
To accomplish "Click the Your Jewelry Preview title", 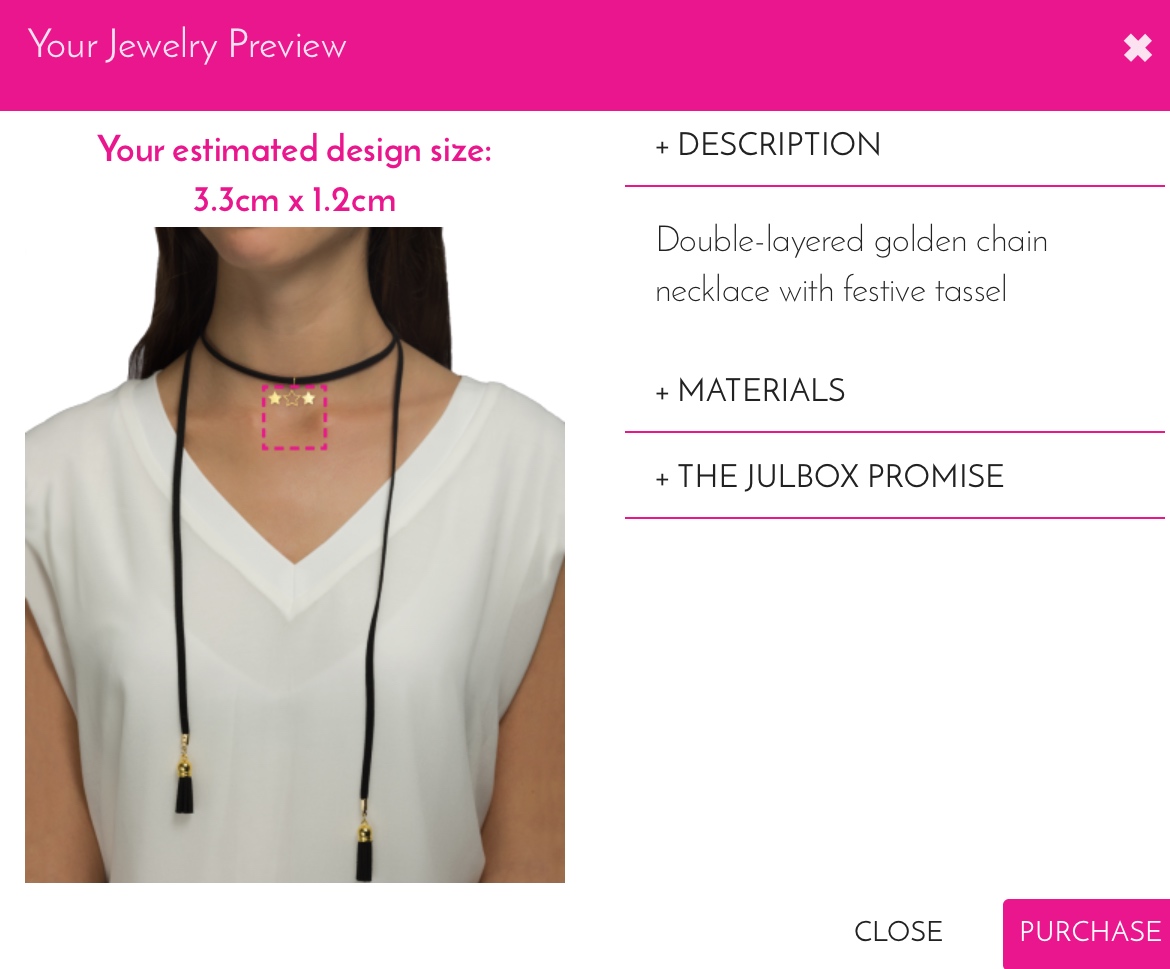I will (x=187, y=45).
